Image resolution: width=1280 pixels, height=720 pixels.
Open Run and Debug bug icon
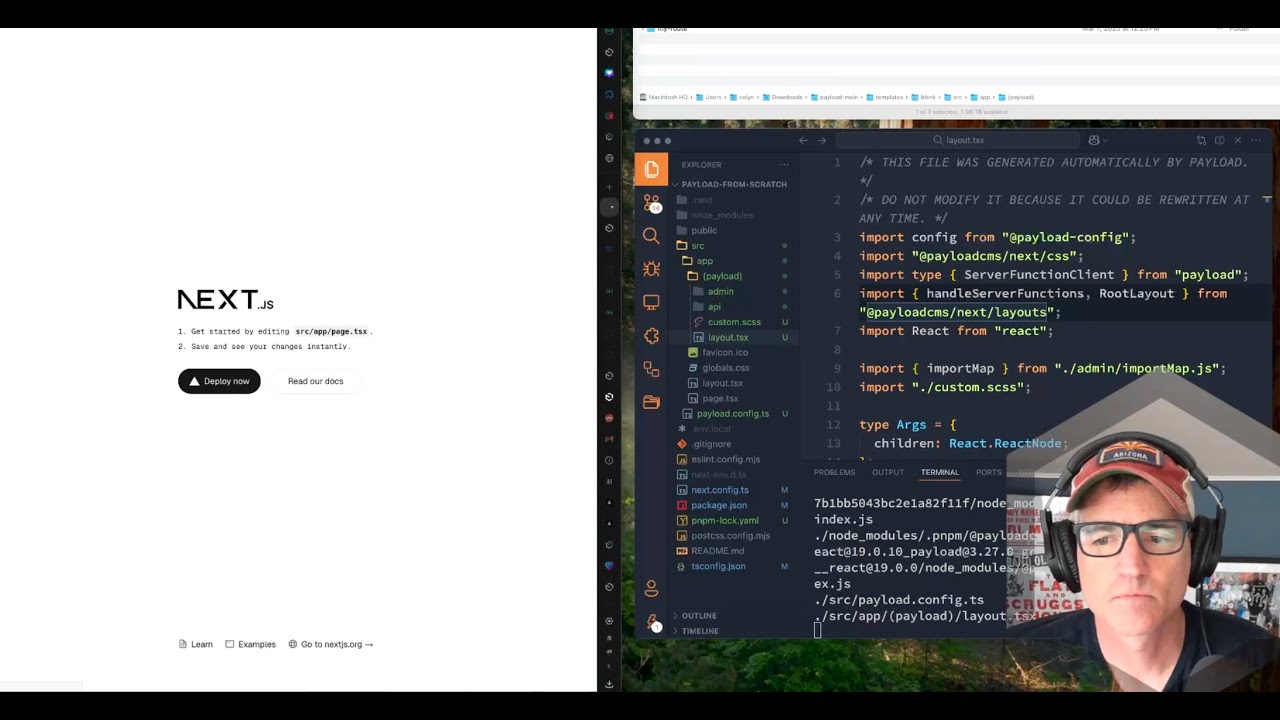click(651, 269)
